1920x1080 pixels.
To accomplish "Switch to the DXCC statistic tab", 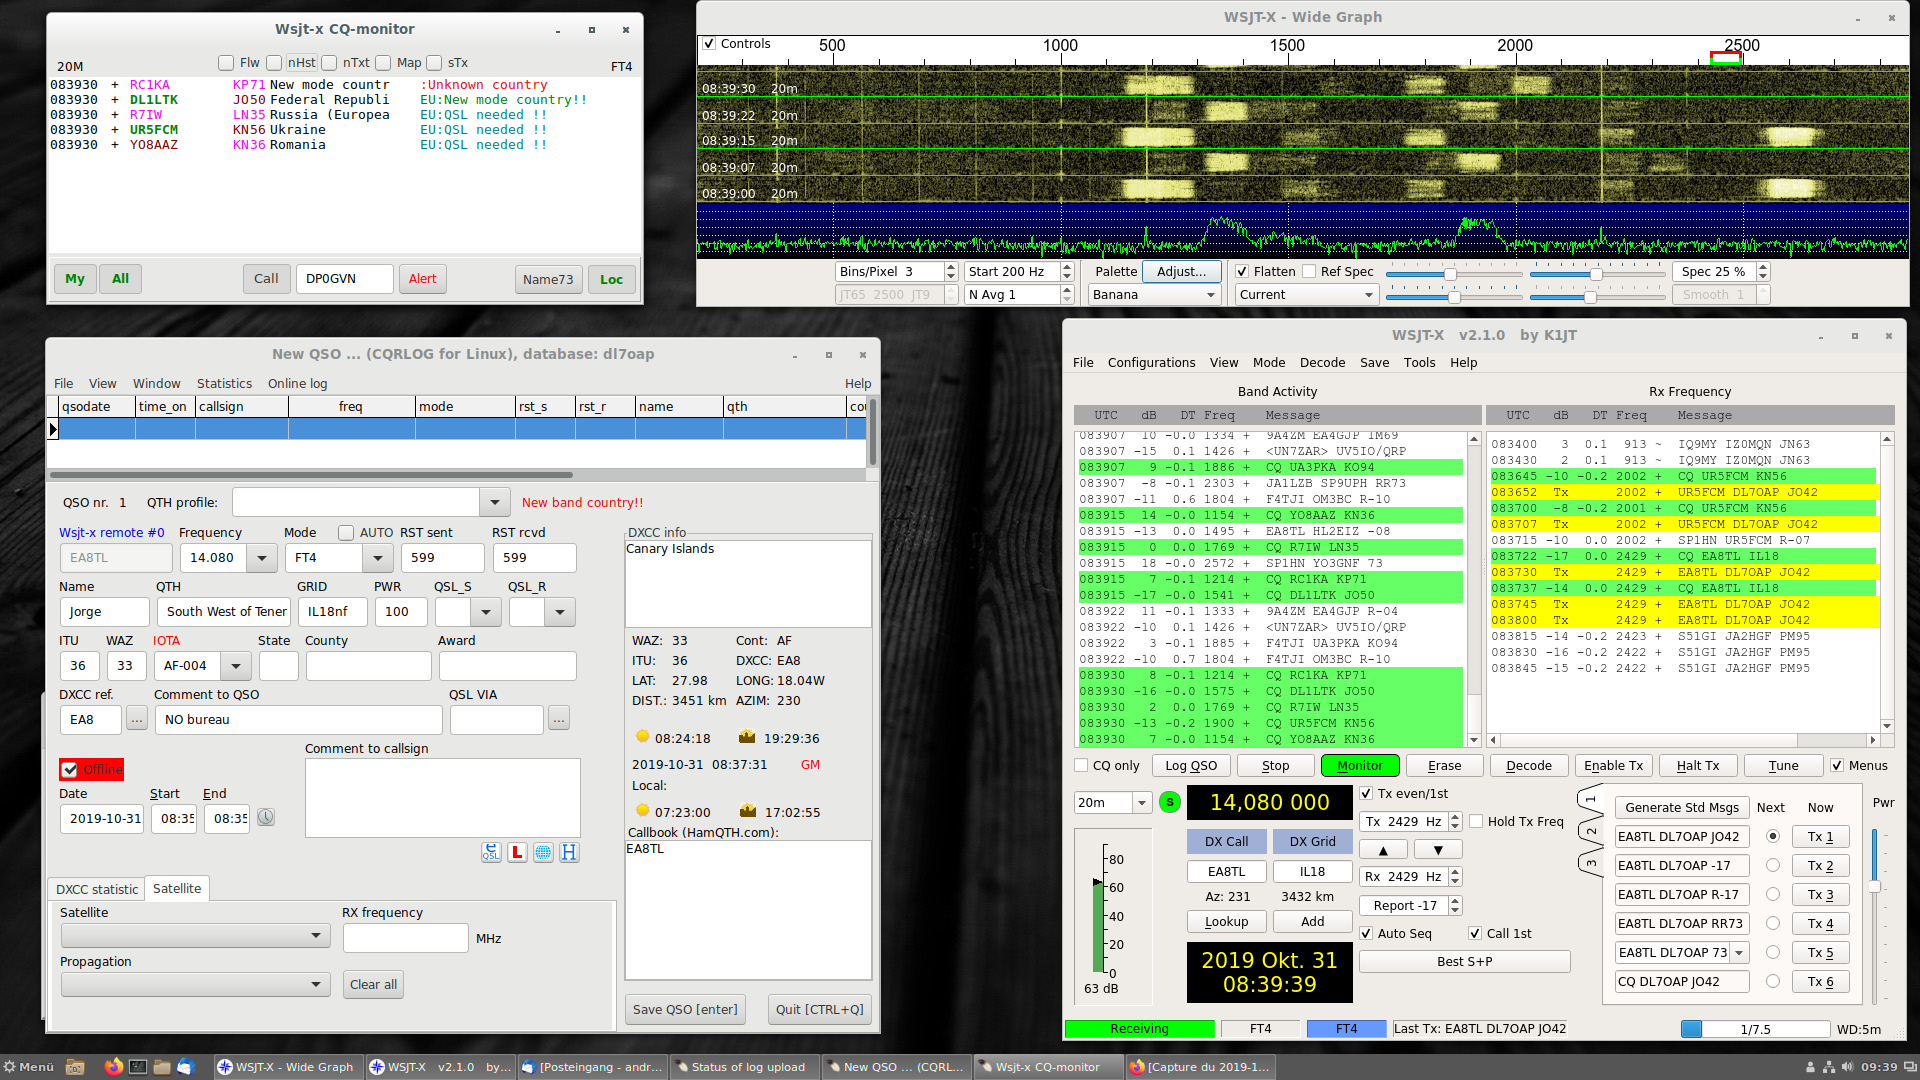I will pos(97,889).
